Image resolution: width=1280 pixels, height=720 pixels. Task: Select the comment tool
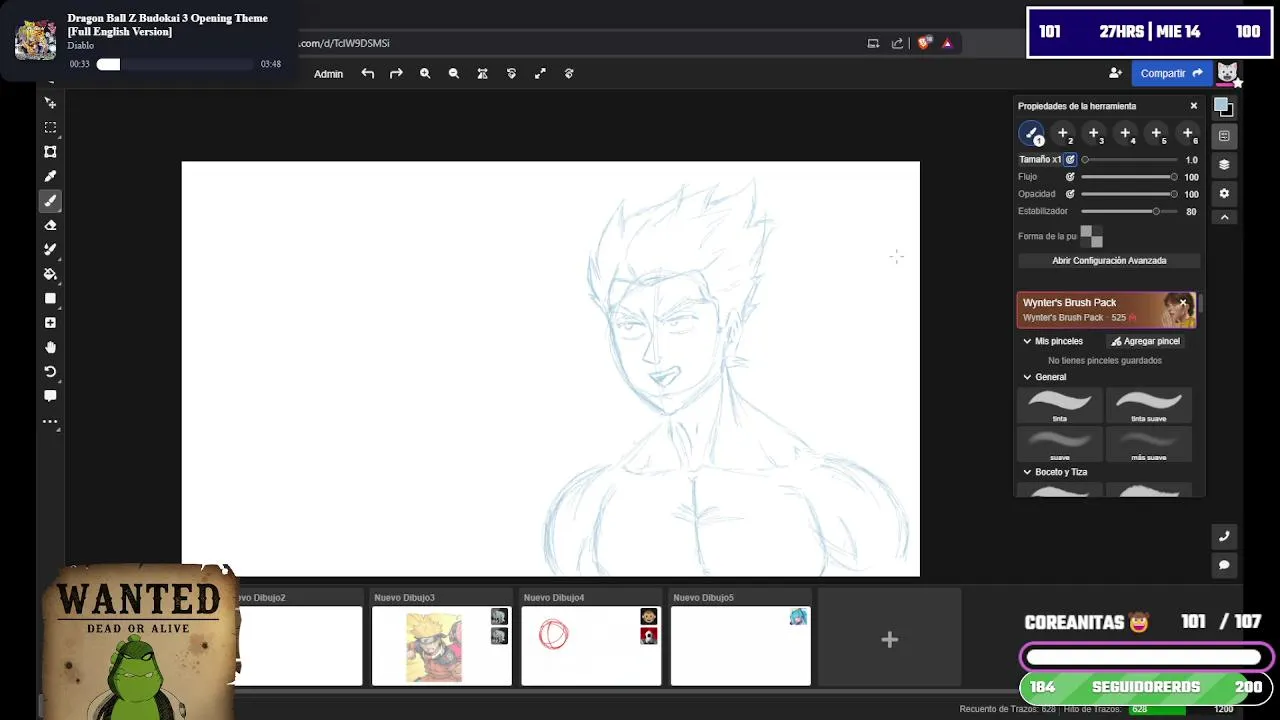coord(50,396)
